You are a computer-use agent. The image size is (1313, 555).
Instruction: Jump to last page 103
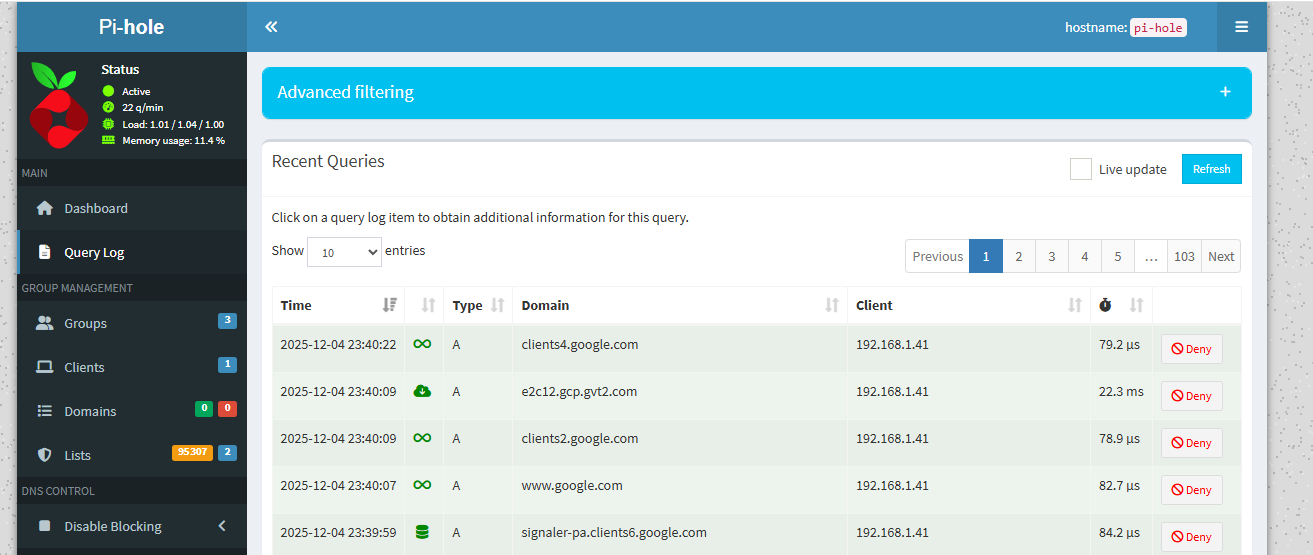pos(1184,256)
